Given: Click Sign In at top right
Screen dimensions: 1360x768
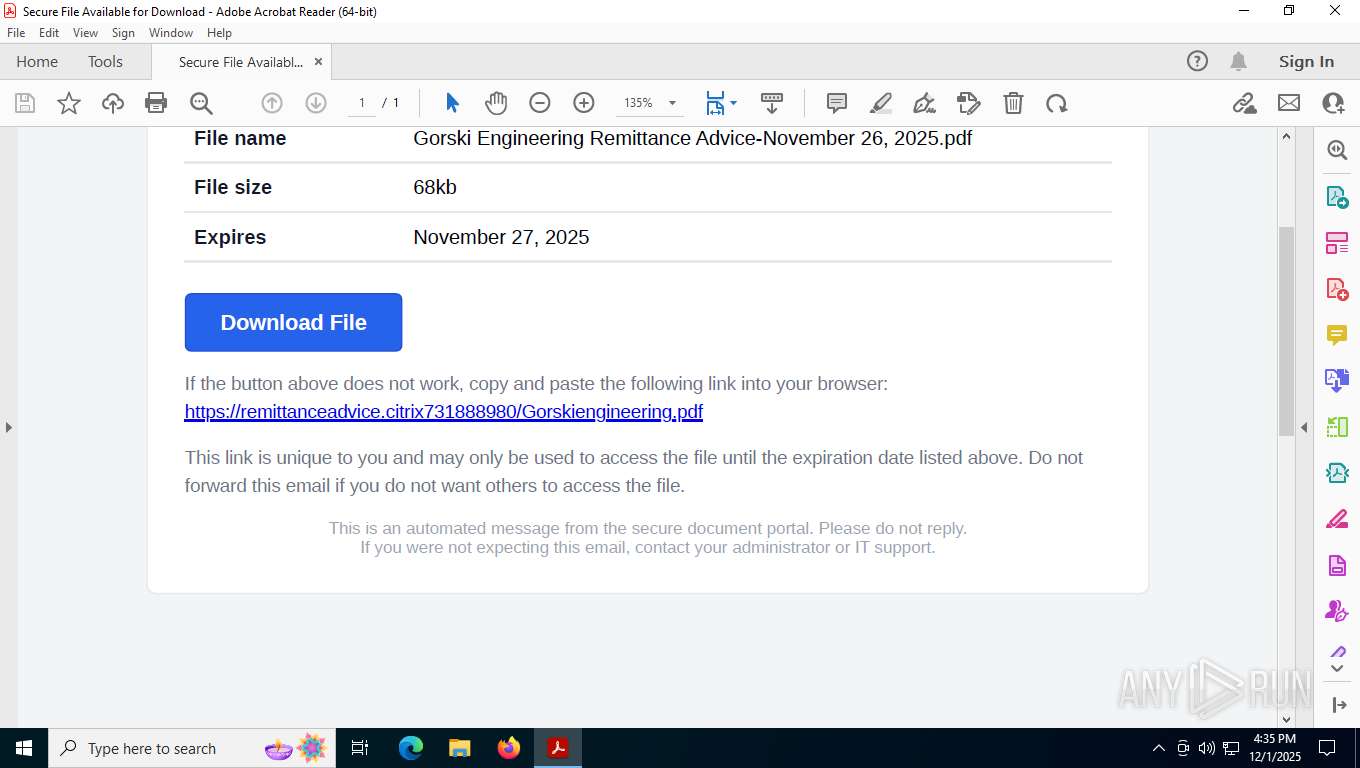Looking at the screenshot, I should (x=1306, y=61).
